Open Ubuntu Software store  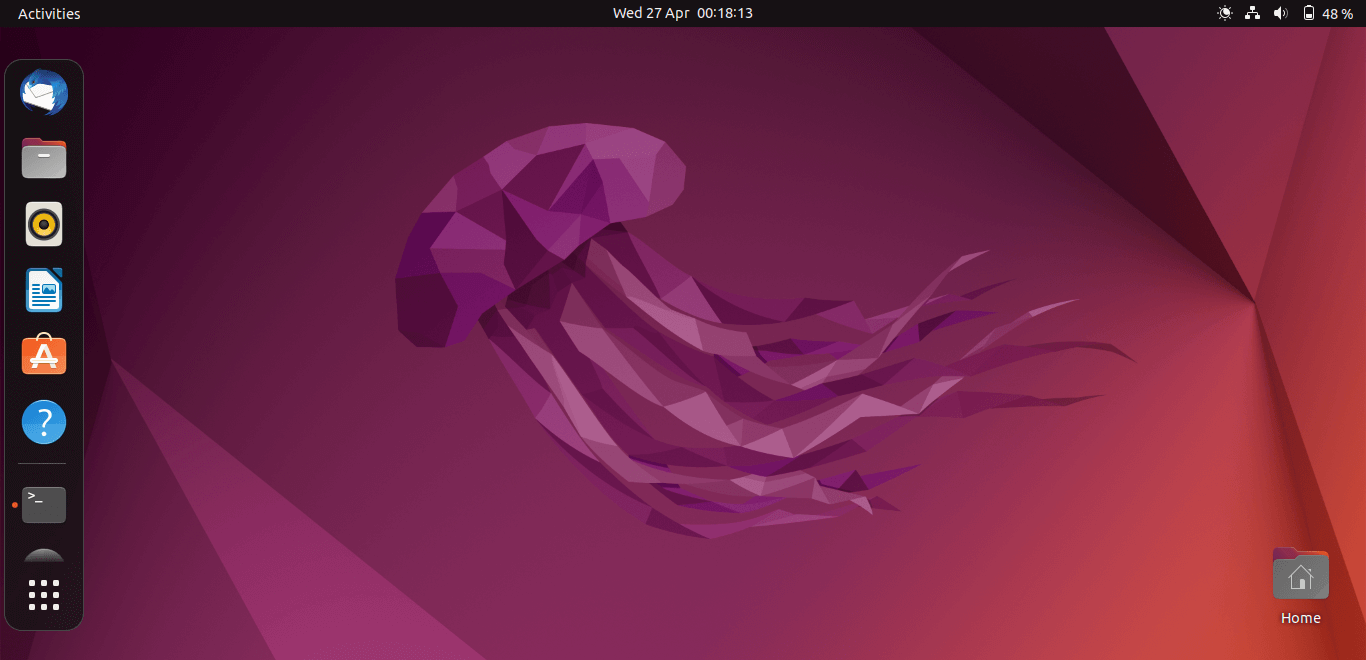point(44,356)
